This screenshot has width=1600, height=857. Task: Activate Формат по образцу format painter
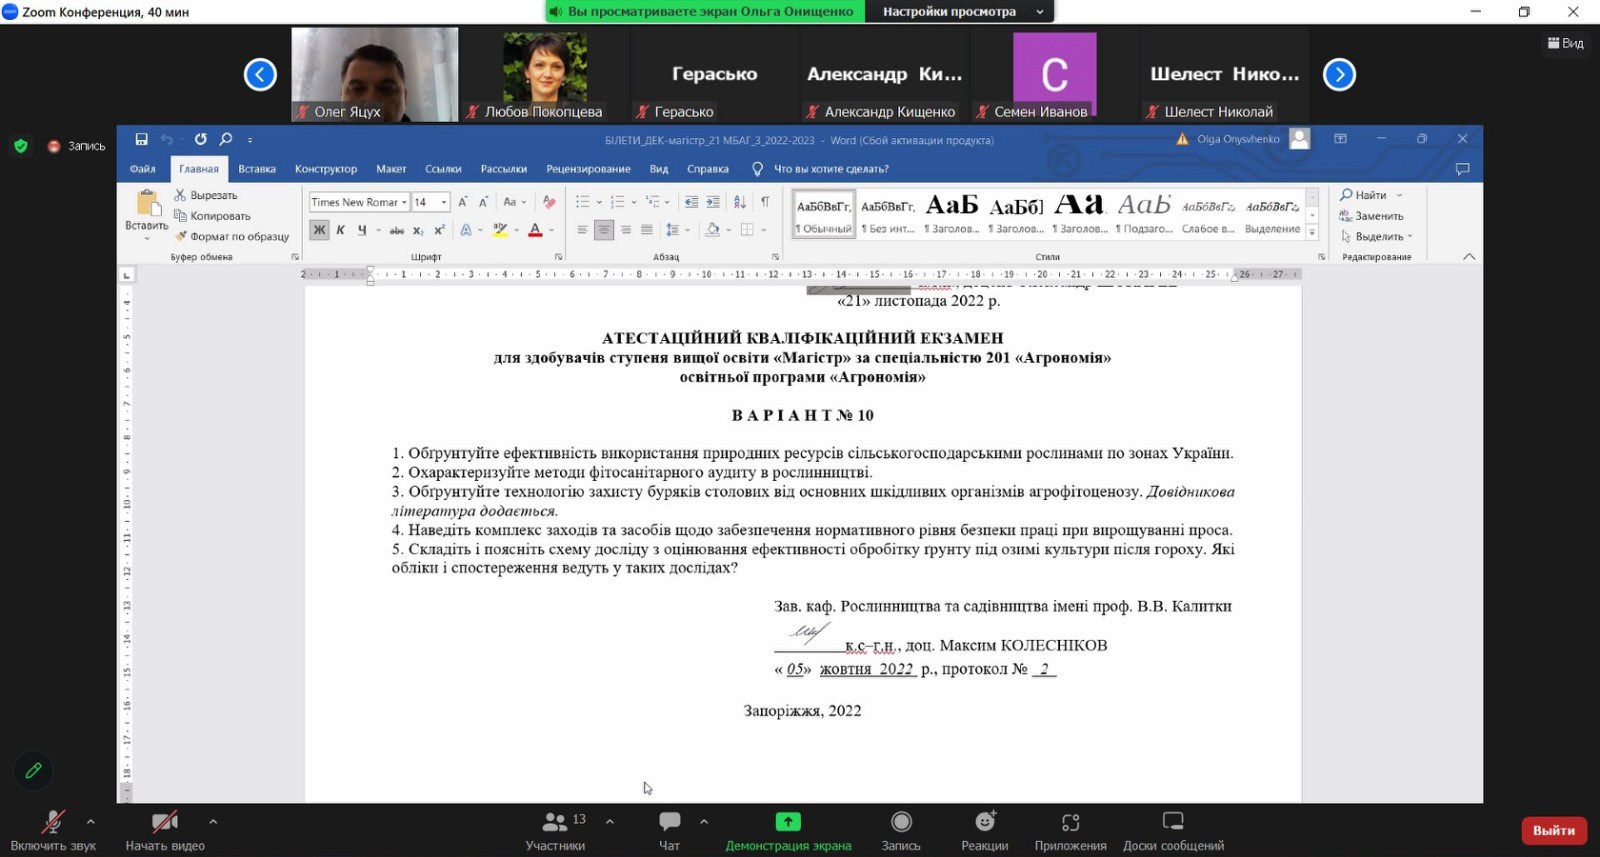tap(232, 237)
